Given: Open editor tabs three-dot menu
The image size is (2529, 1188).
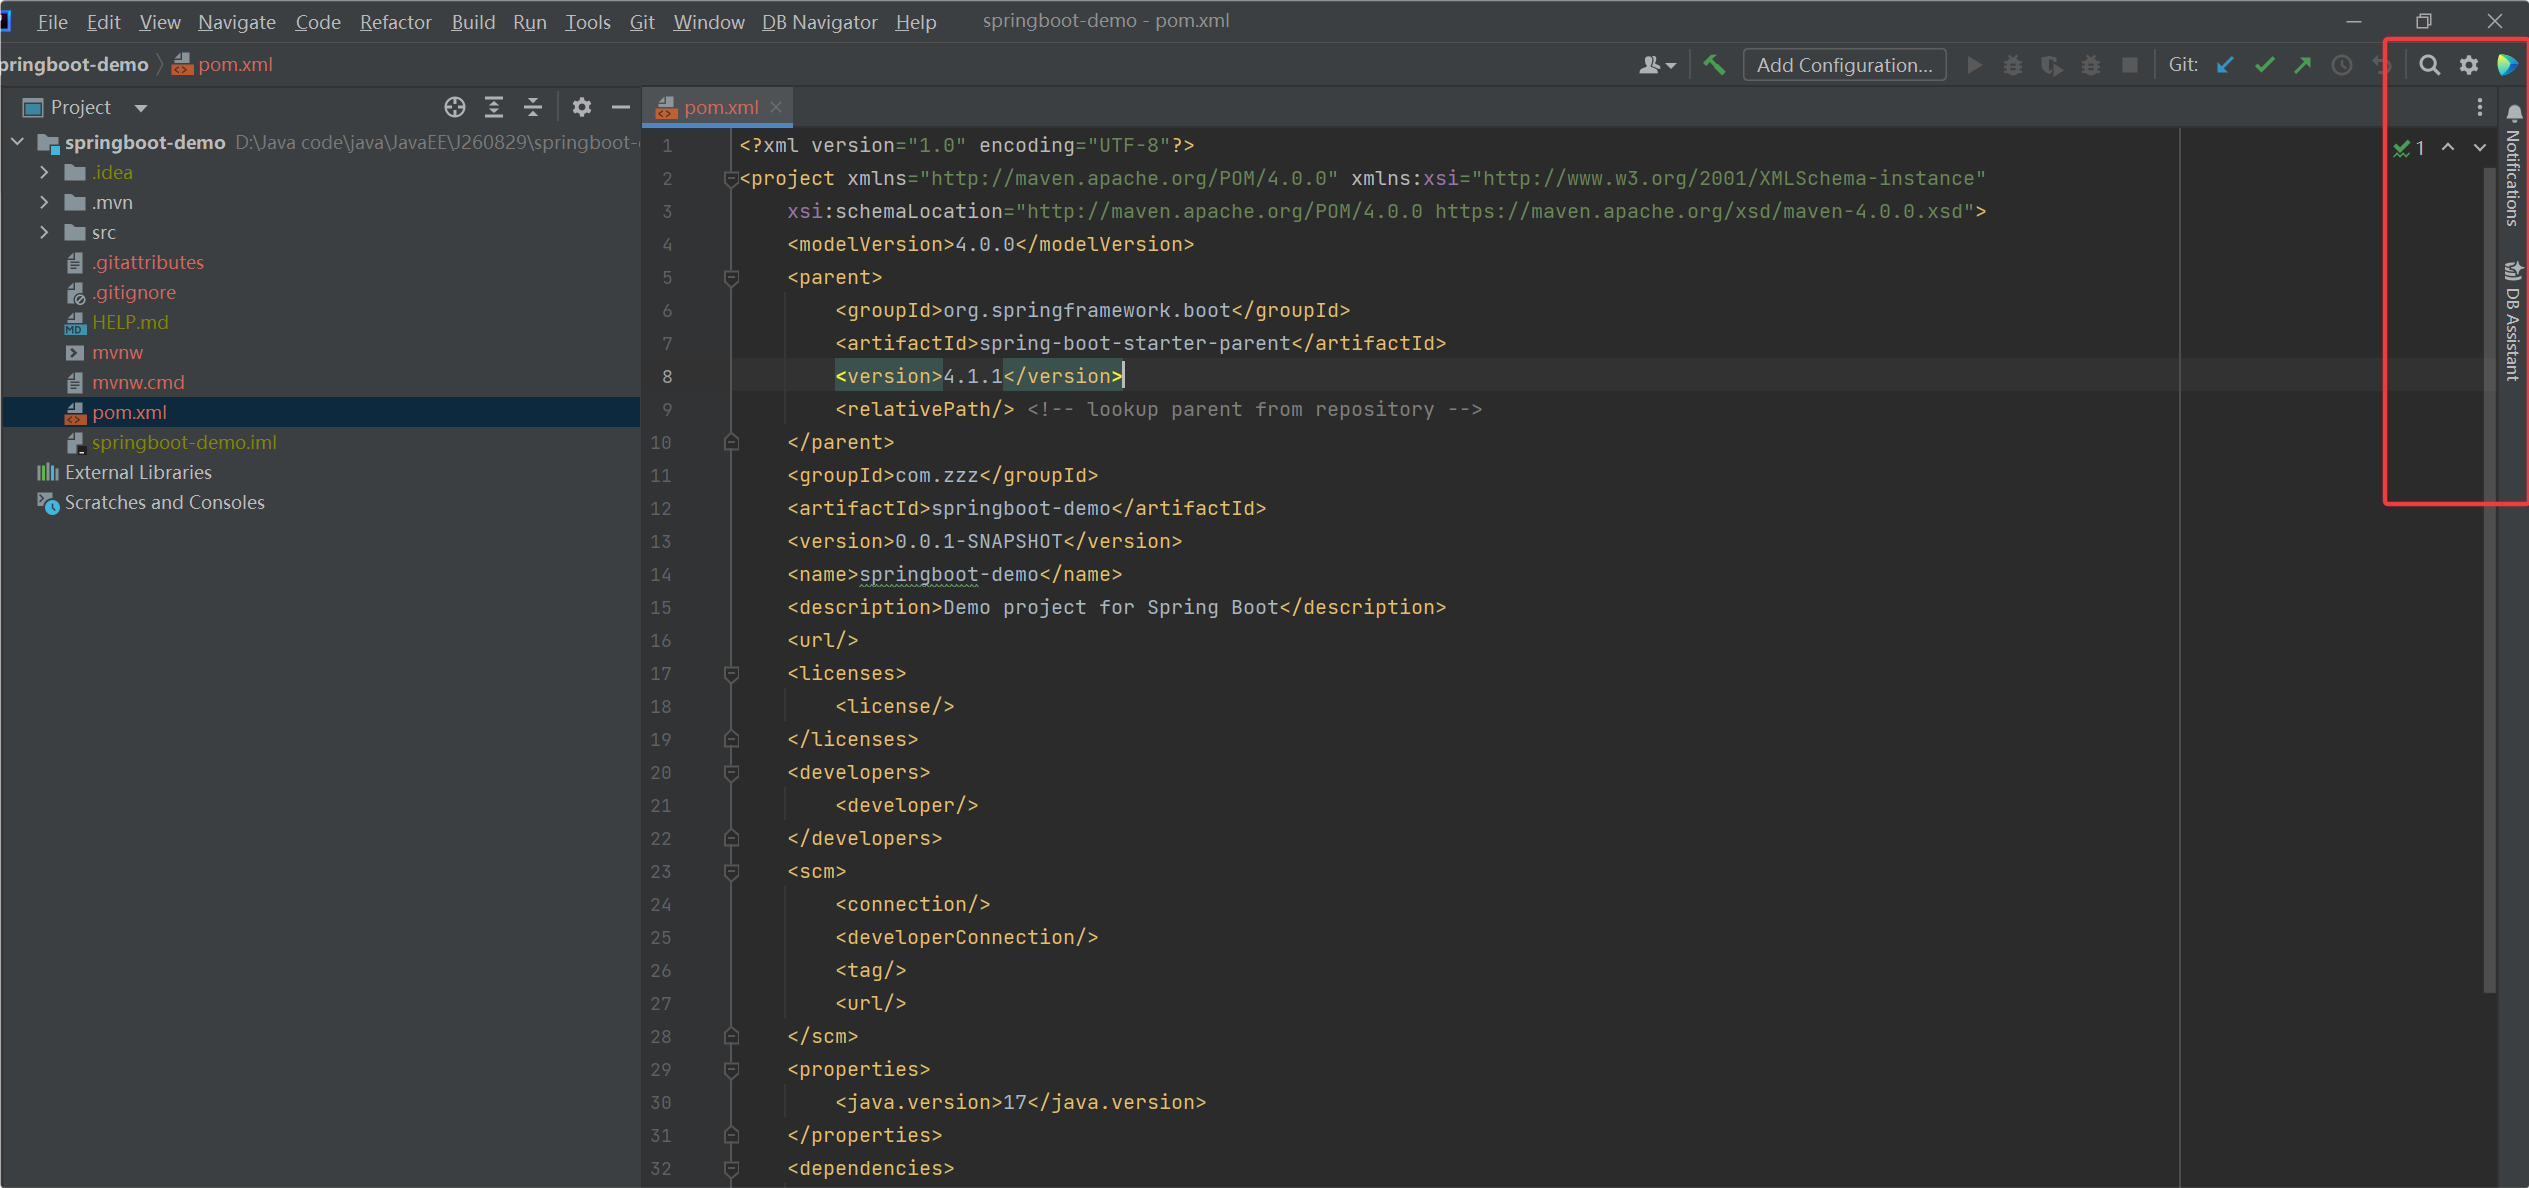Looking at the screenshot, I should (2480, 107).
